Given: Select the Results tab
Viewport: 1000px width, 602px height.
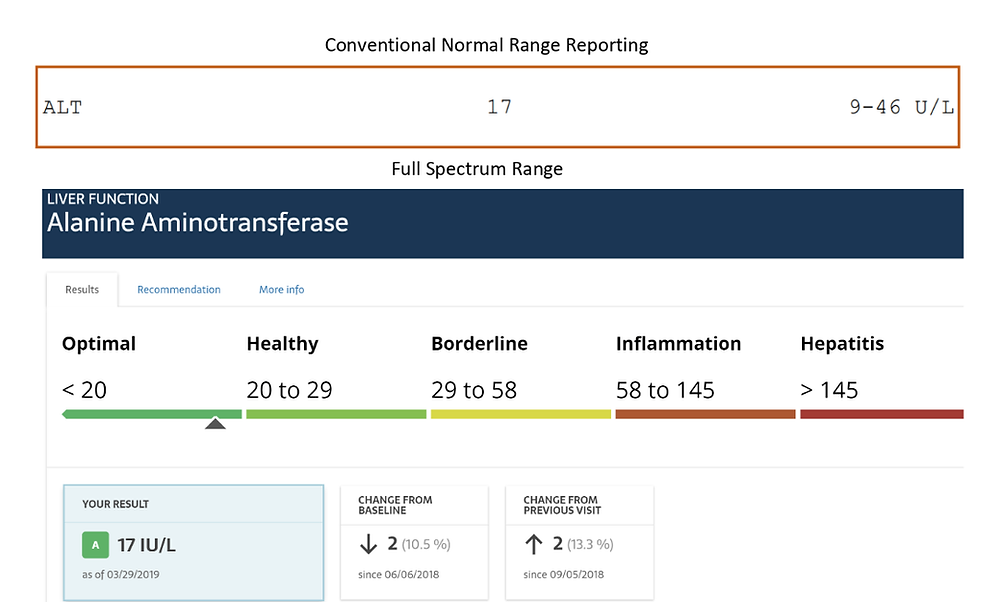Looking at the screenshot, I should click(81, 289).
